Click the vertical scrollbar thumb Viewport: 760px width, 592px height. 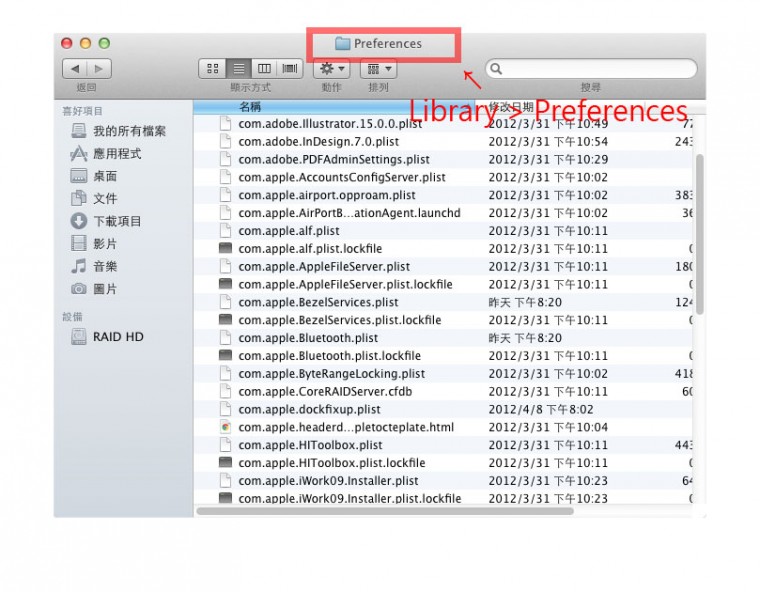(x=699, y=234)
